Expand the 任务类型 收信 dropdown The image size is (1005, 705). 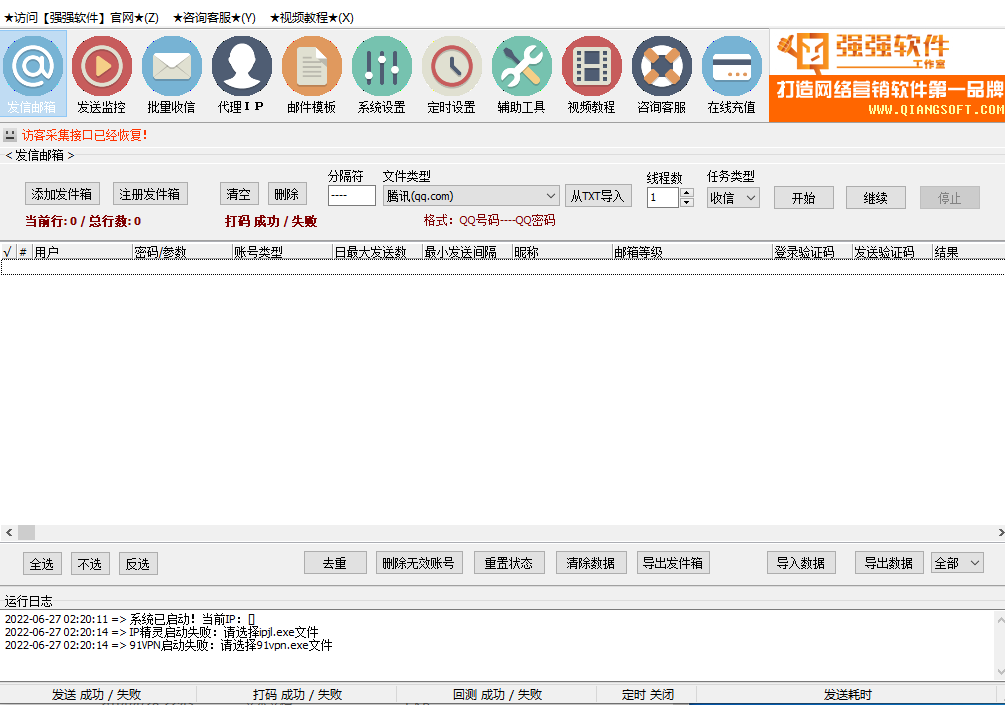733,198
